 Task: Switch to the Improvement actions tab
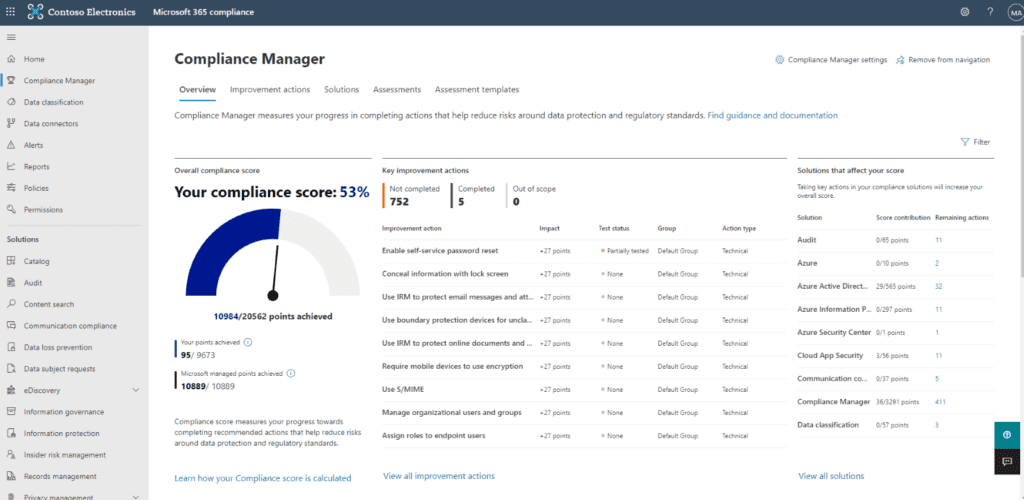coord(270,89)
